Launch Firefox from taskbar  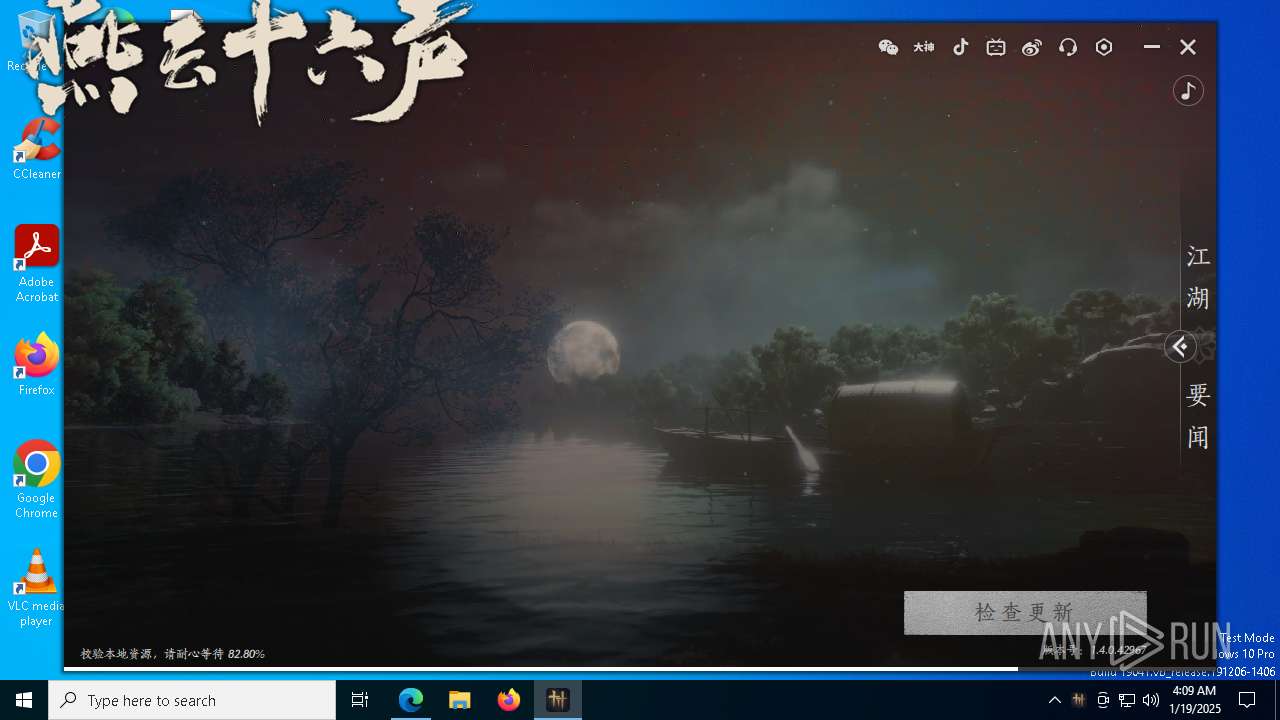point(509,700)
